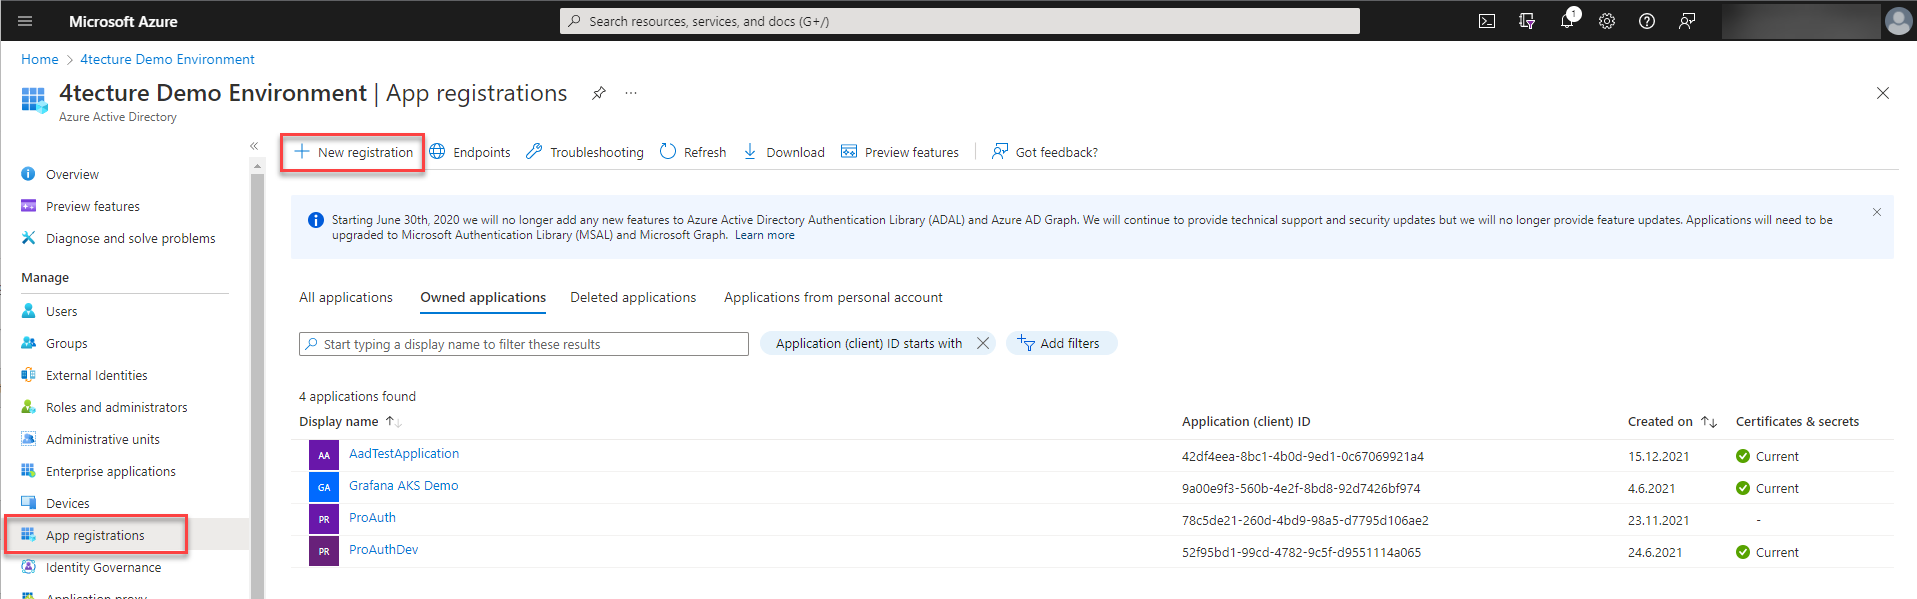Open the ProAuthDev registration
1917x599 pixels.
(383, 550)
